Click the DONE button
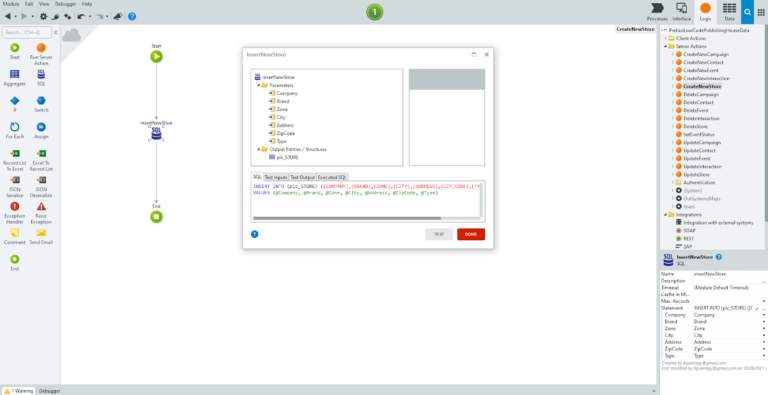Viewport: 768px width, 395px height. (471, 234)
